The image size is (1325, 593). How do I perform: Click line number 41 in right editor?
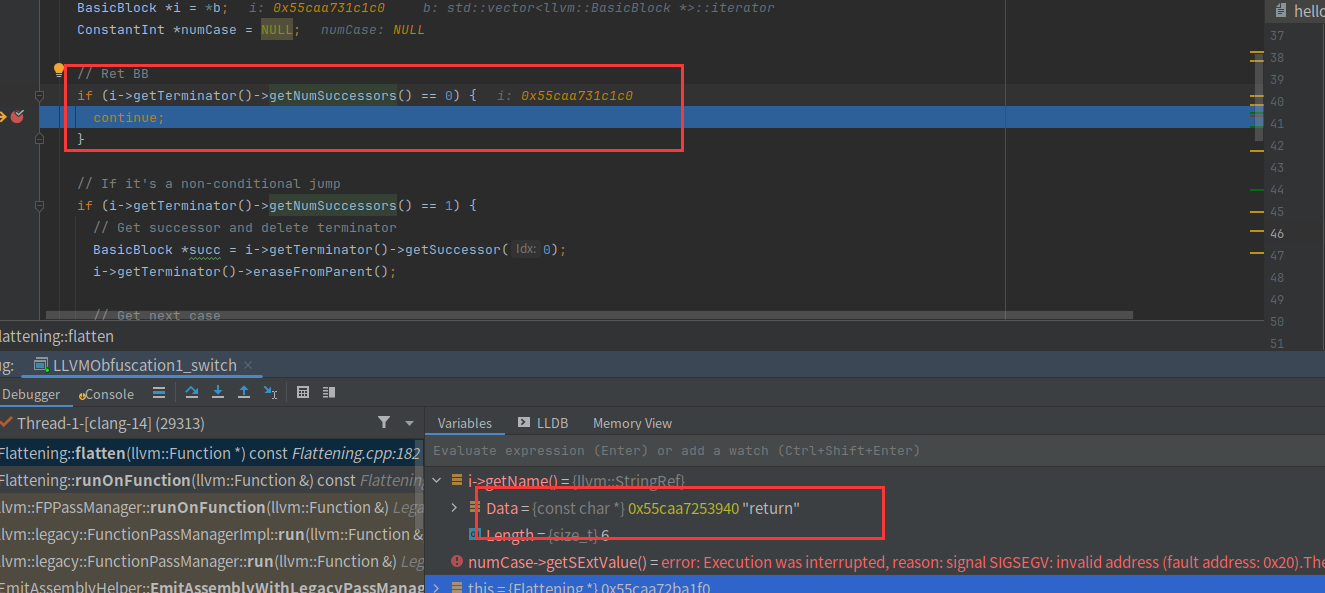(x=1276, y=123)
